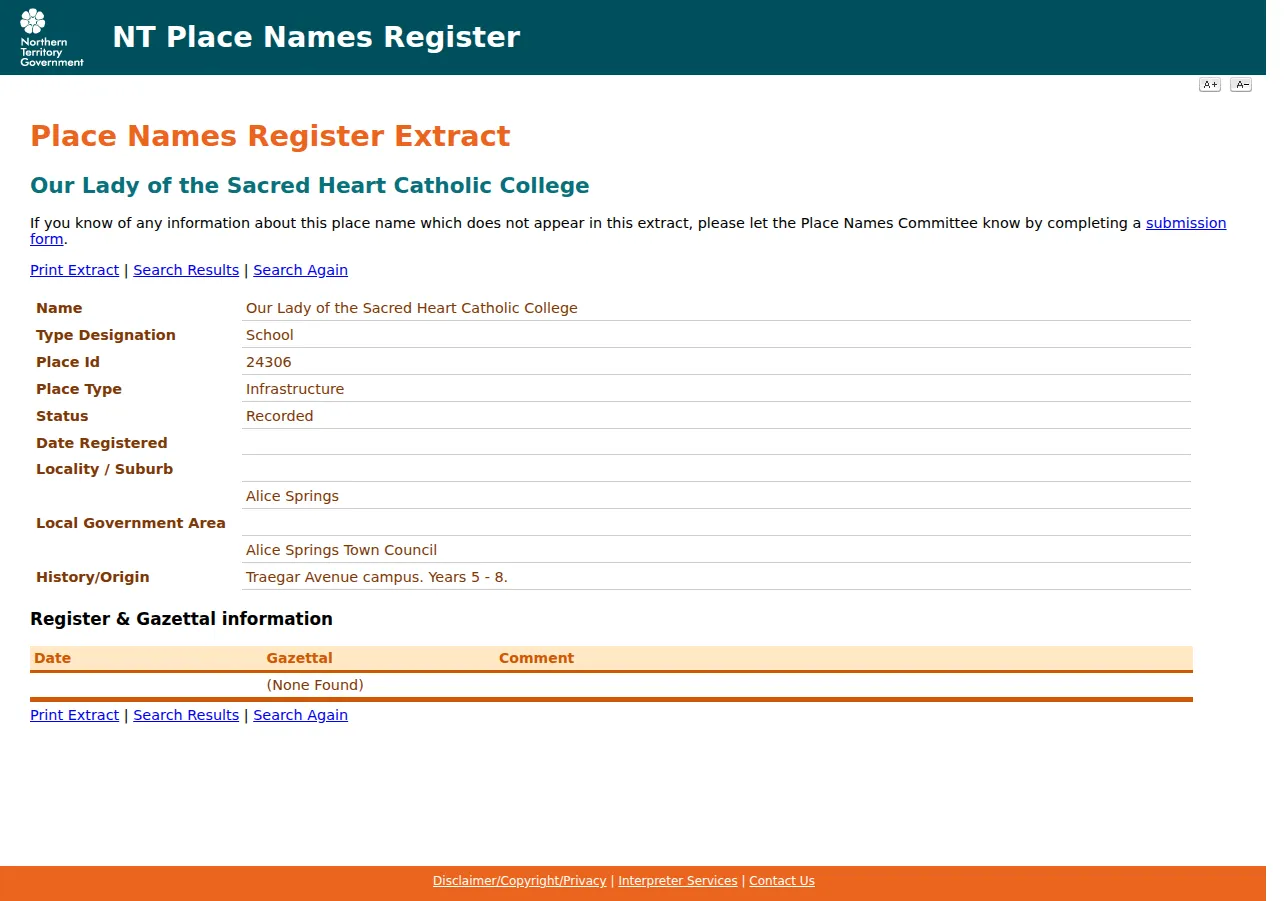Click the Northern Territory Government logo
This screenshot has height=901, width=1284.
[52, 37]
